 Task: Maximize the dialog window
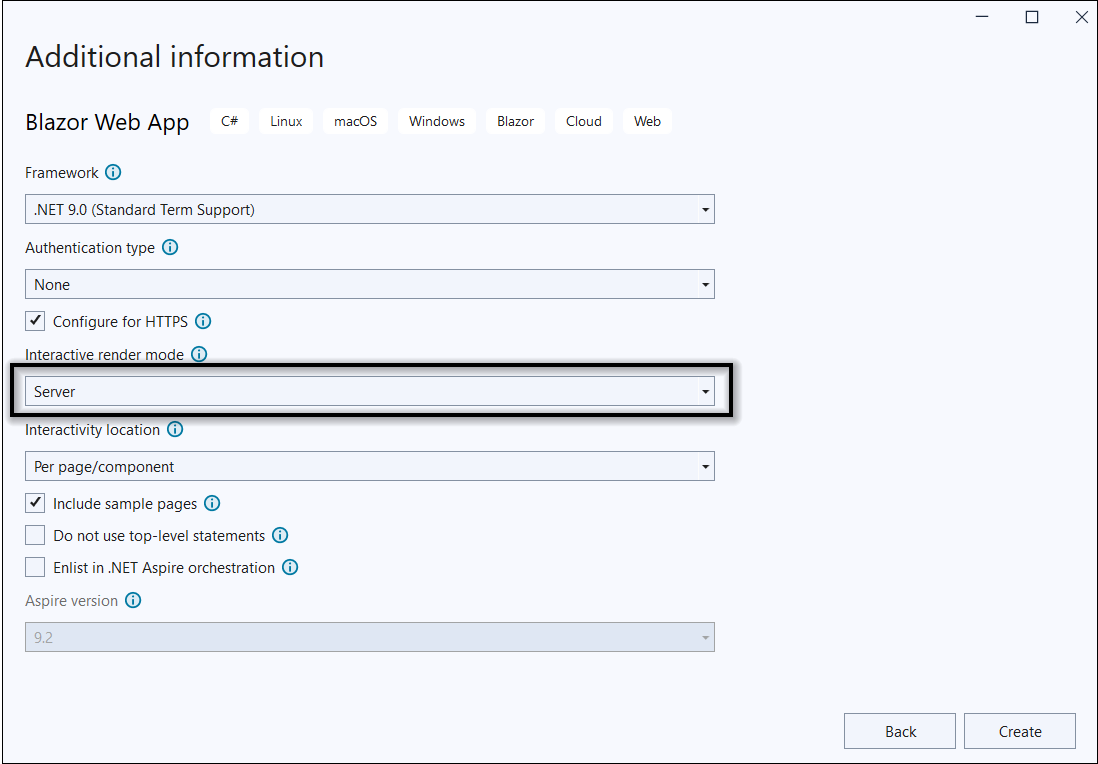(1032, 17)
